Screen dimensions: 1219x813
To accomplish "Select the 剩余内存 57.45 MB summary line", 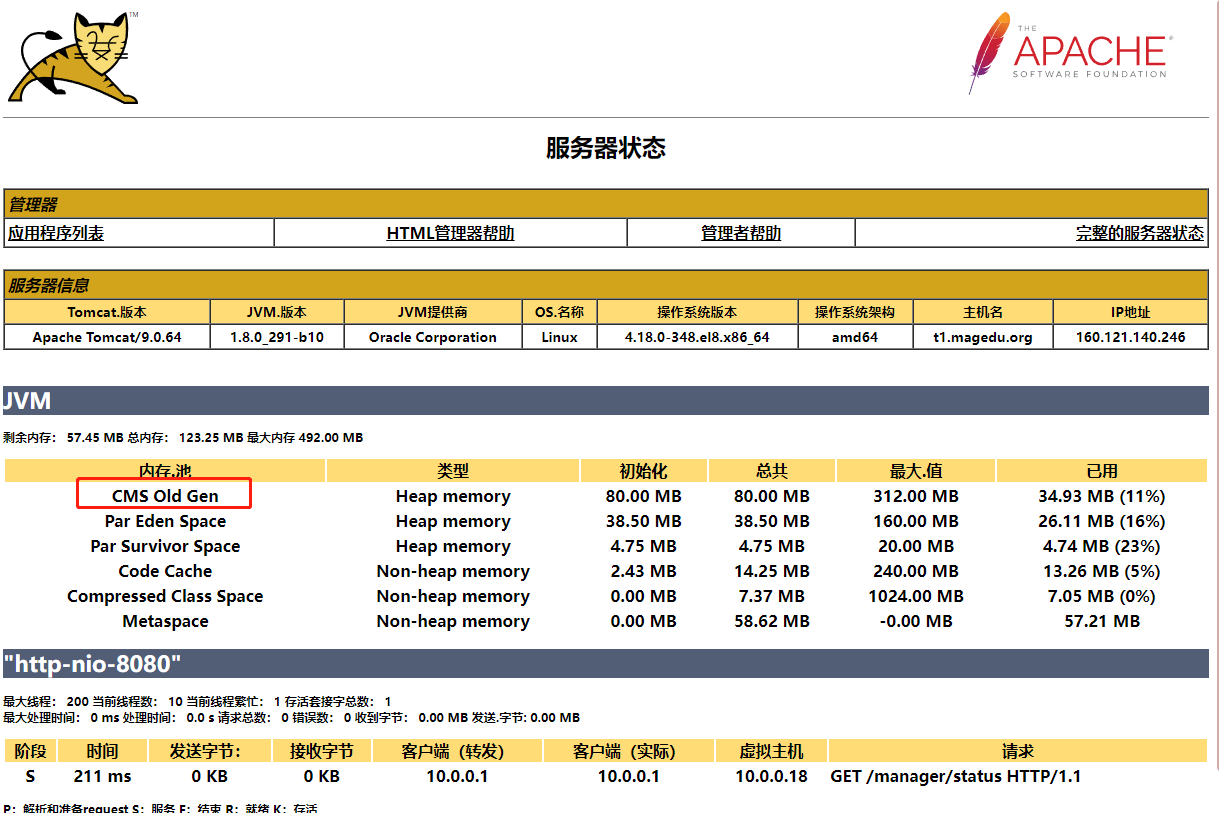I will pyautogui.click(x=183, y=438).
